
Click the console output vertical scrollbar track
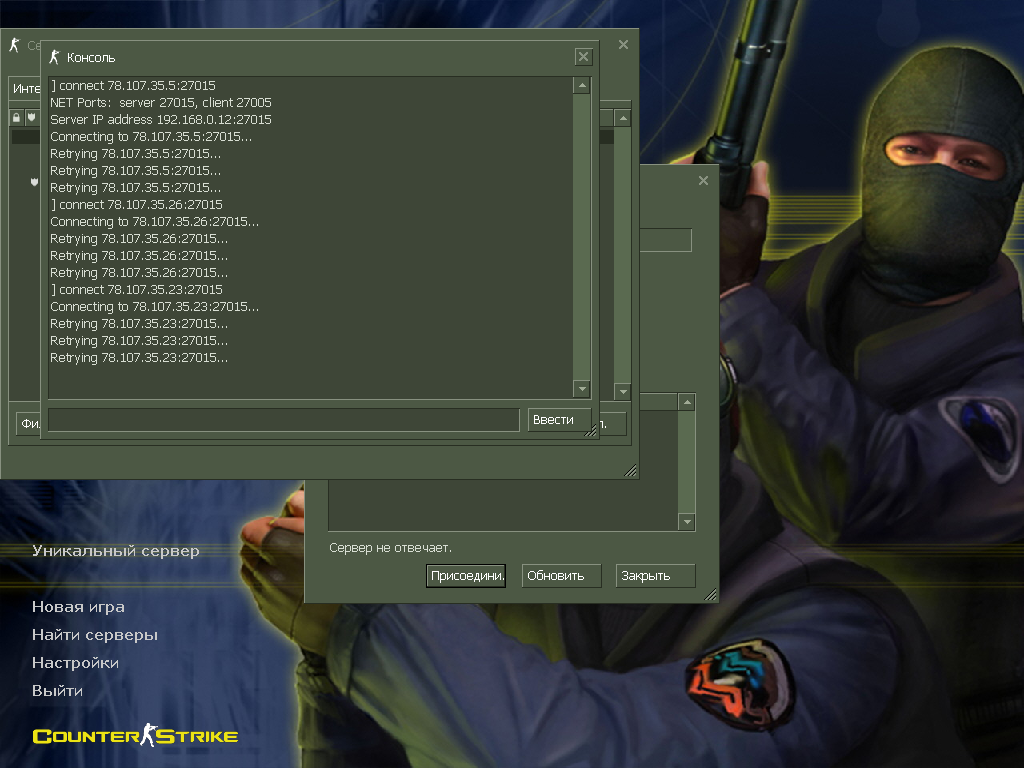click(582, 237)
